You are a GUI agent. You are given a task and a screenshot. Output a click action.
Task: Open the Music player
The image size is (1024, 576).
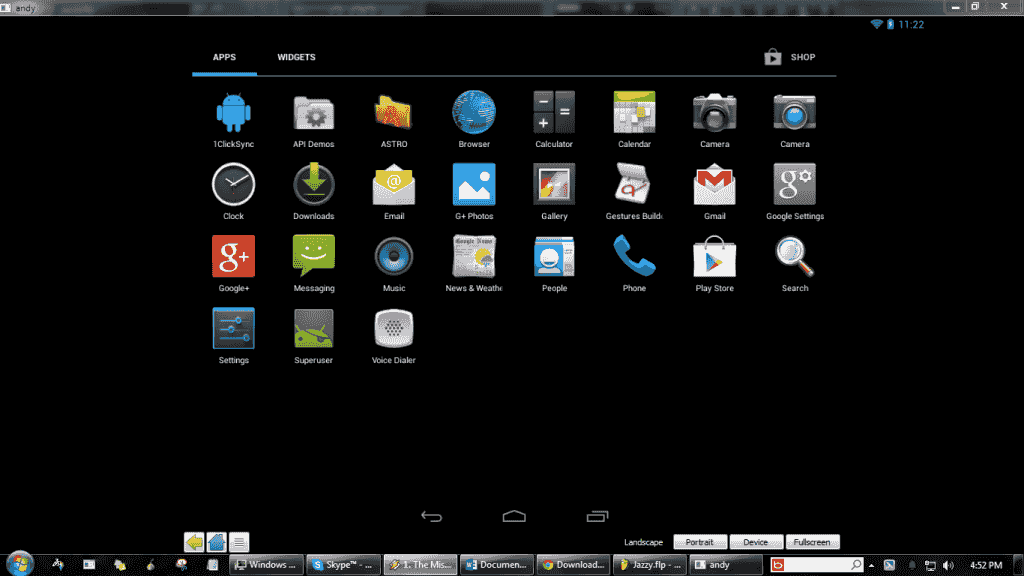click(393, 258)
